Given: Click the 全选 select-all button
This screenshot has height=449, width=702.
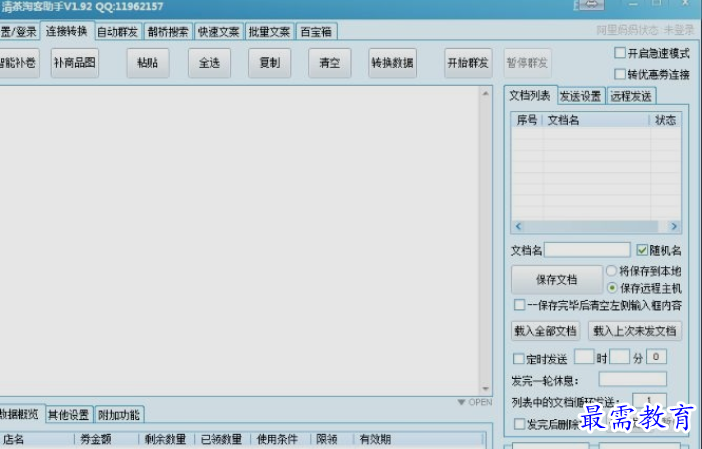Looking at the screenshot, I should 209,63.
